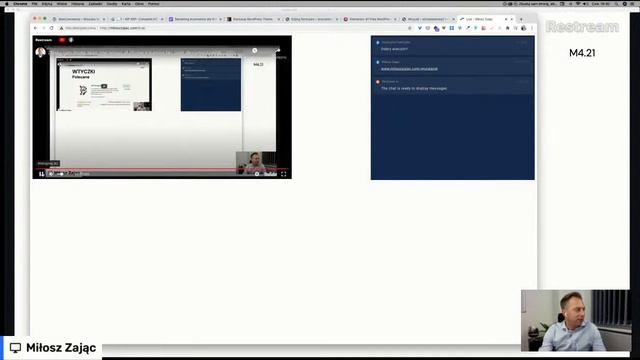Viewport: 640px width, 360px height.
Task: Click the blue square extension icon in toolbar
Action: point(451,28)
